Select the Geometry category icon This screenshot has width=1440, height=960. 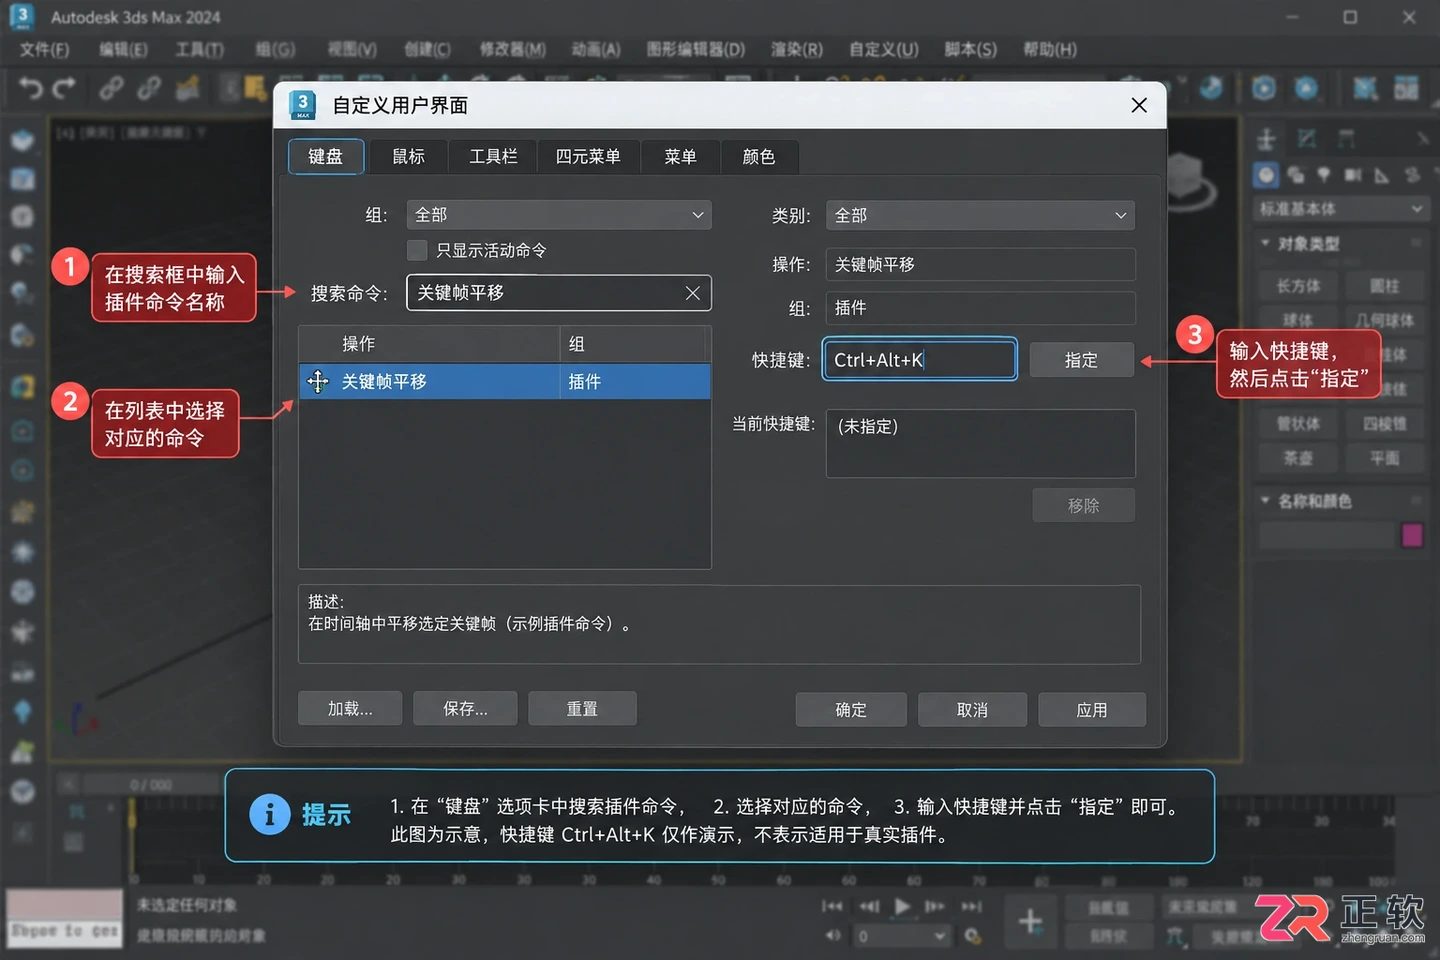(x=1267, y=175)
